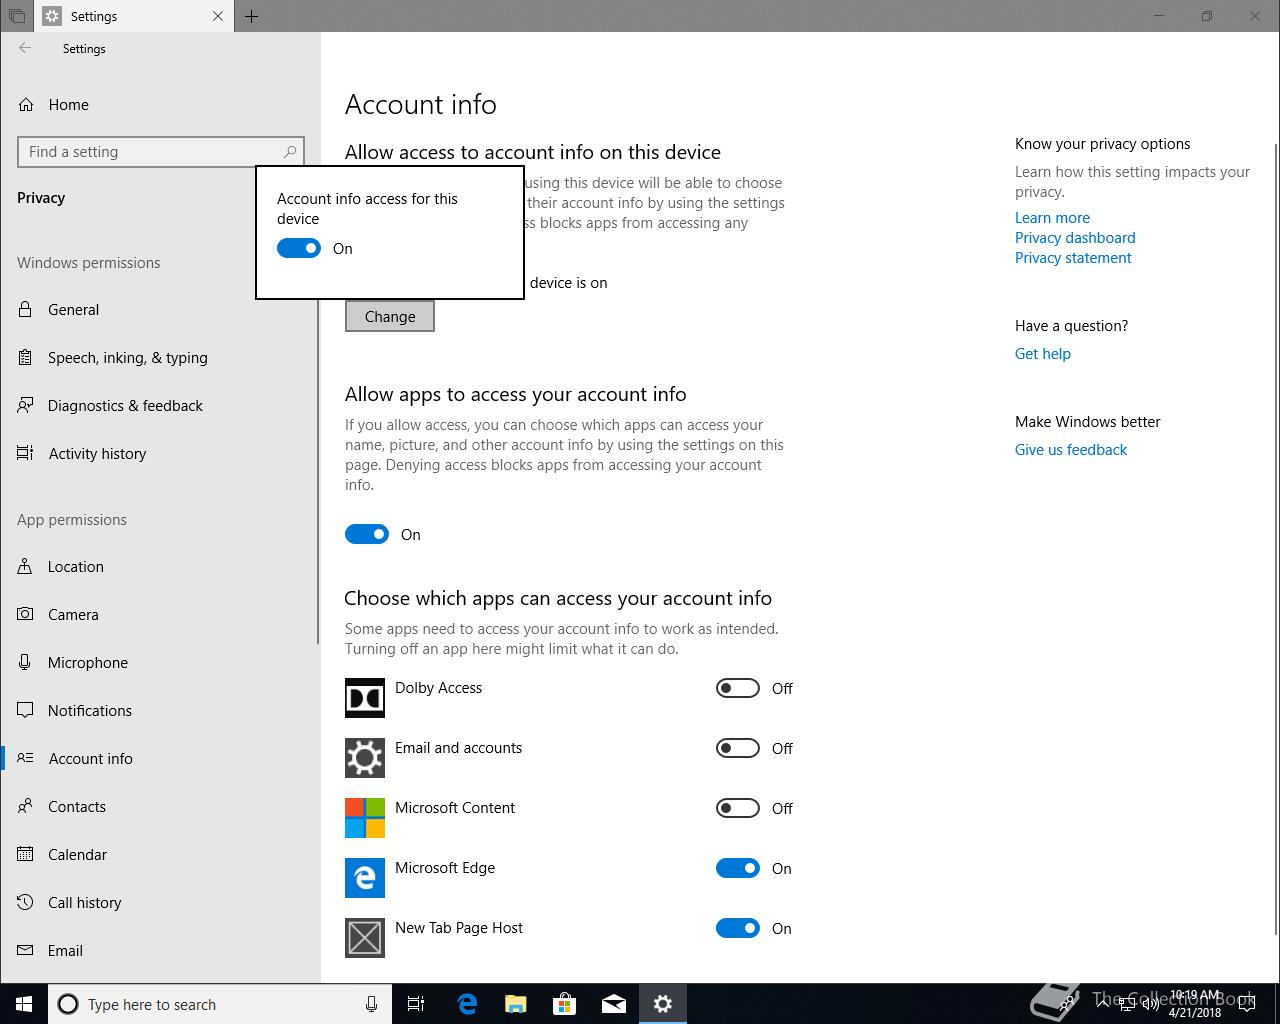
Task: Switch off New Tab Page Host access
Action: pyautogui.click(x=738, y=929)
